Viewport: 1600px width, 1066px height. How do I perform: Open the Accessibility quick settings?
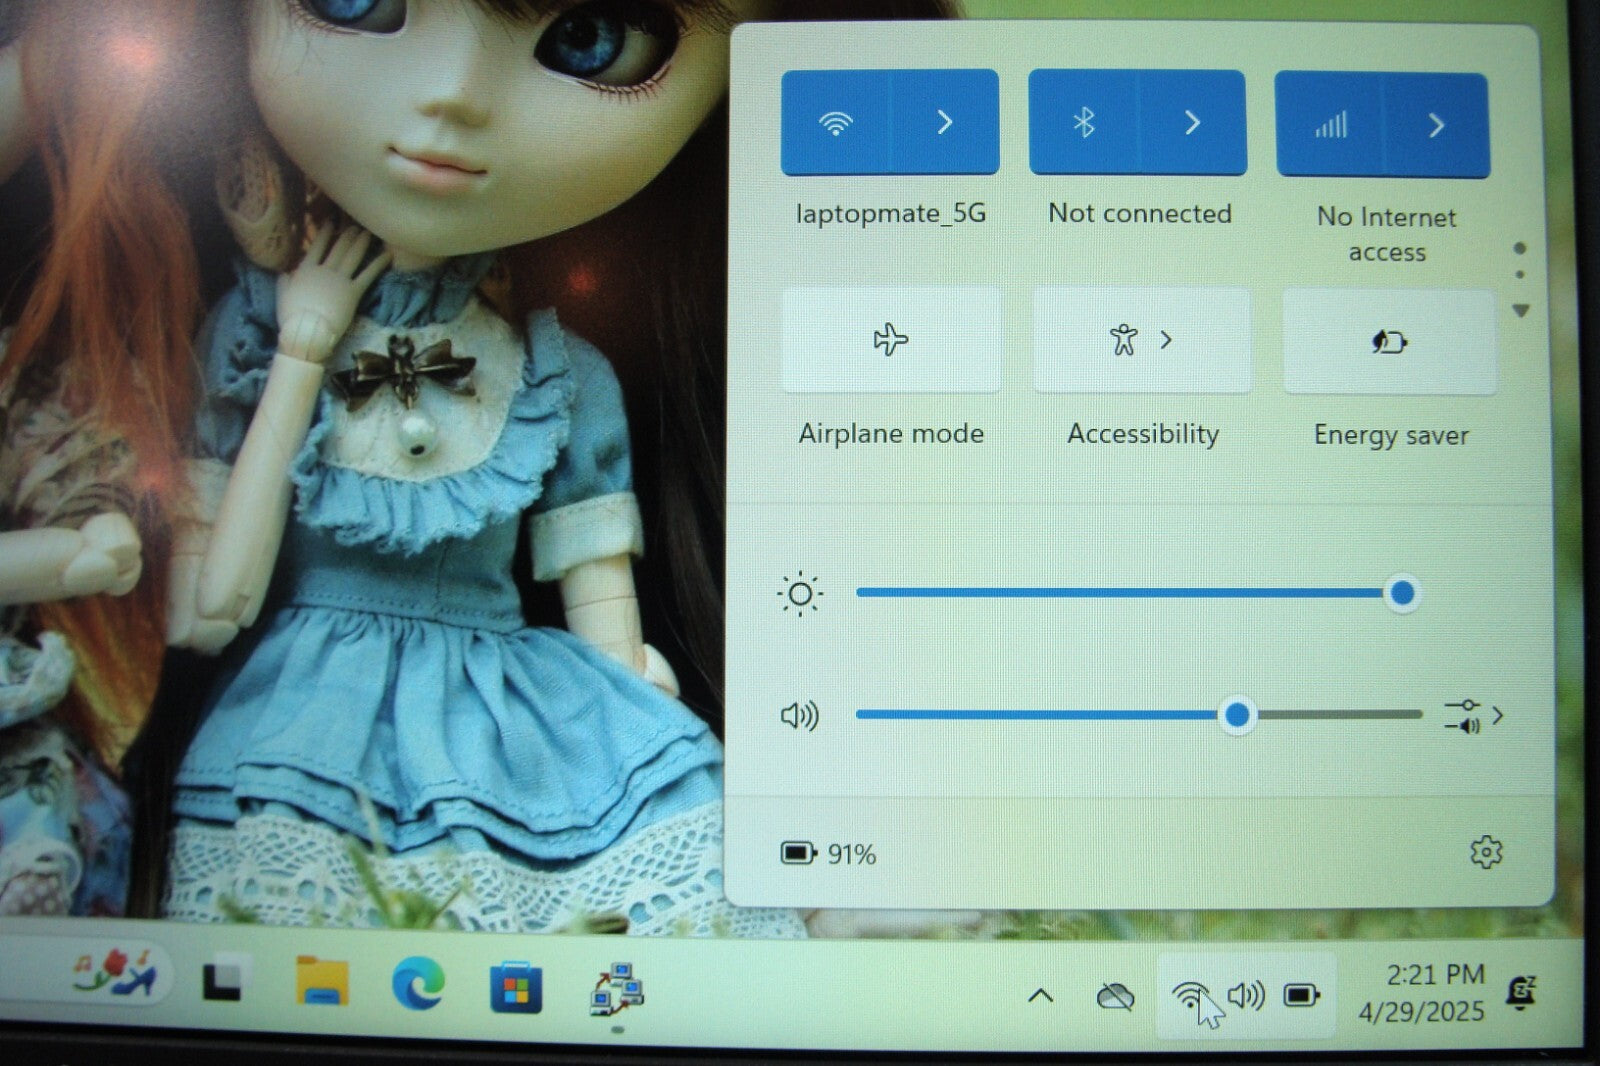1141,341
